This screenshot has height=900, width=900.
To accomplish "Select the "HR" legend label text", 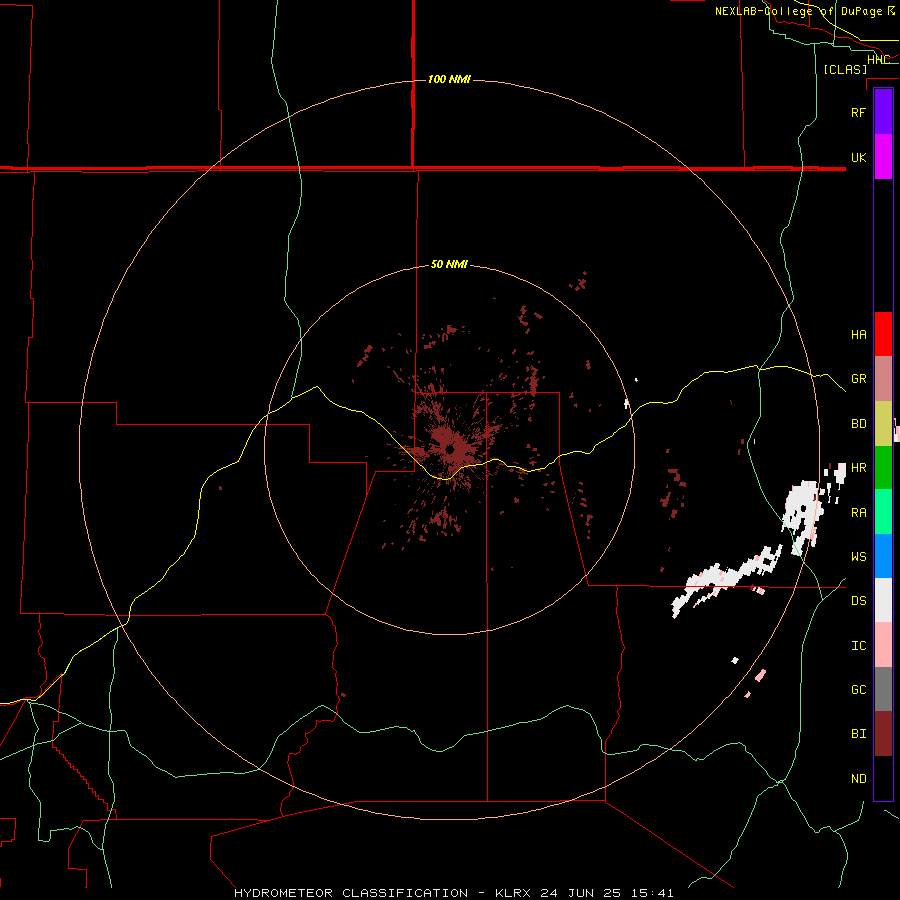I will pyautogui.click(x=858, y=468).
